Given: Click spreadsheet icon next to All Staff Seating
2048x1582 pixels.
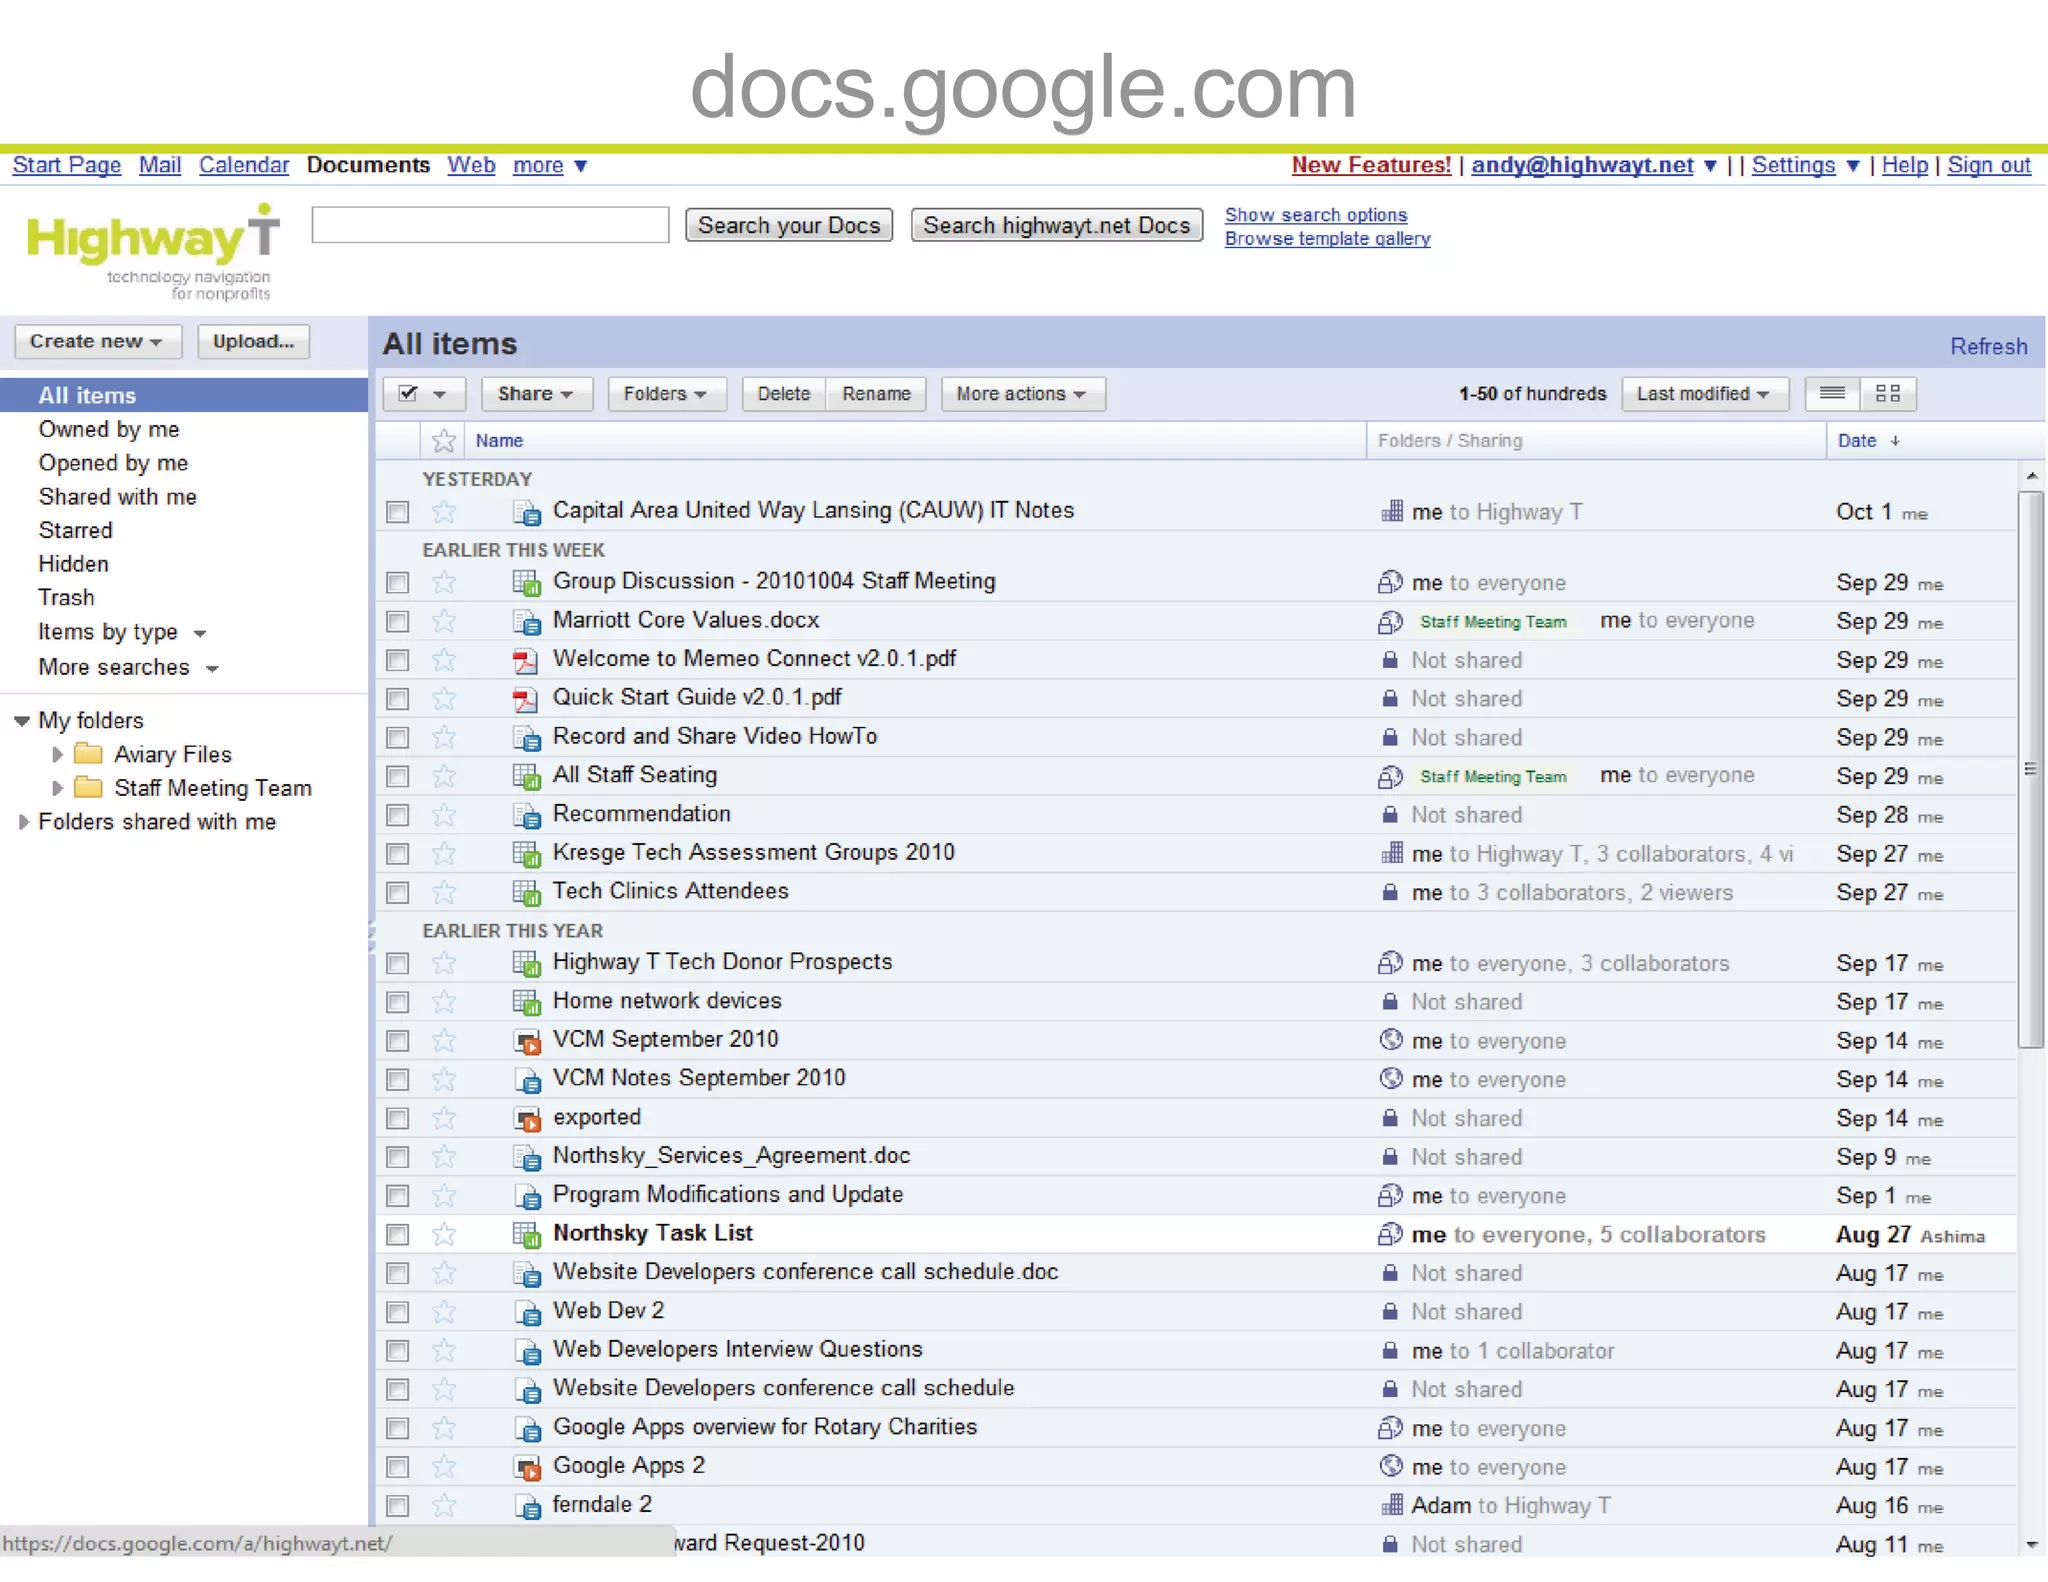Looking at the screenshot, I should coord(526,777).
